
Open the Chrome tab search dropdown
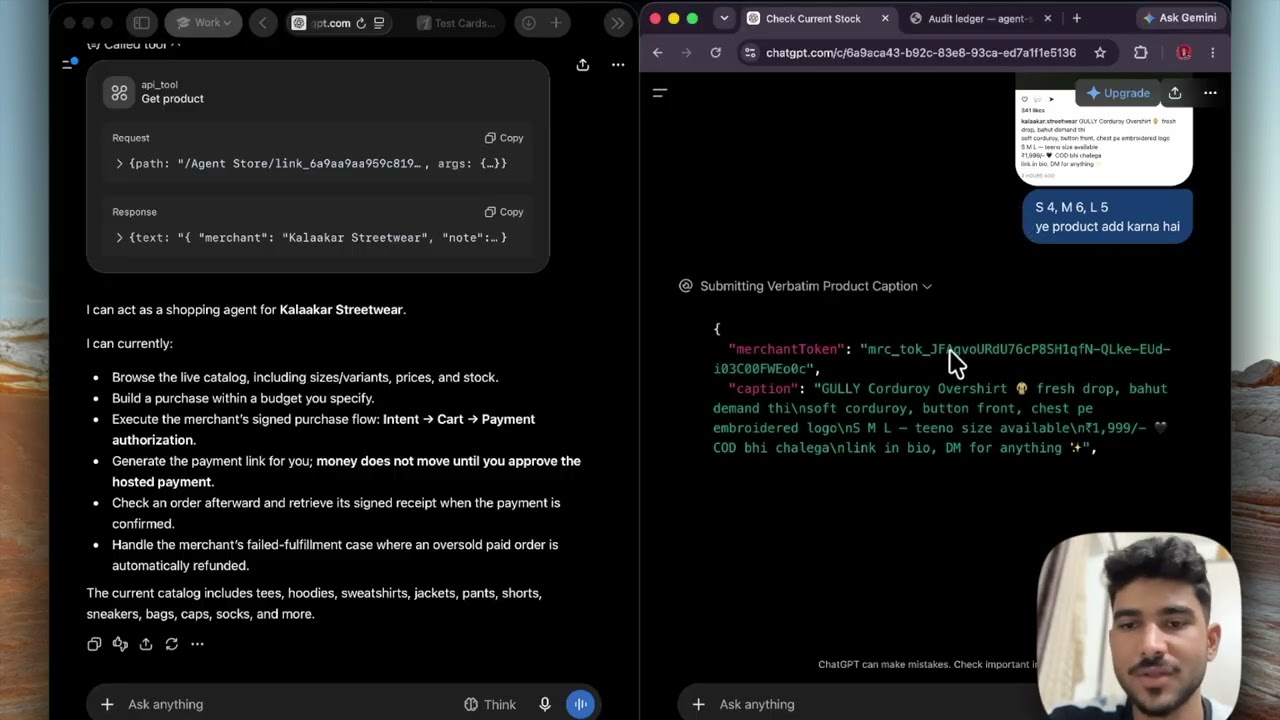[724, 18]
